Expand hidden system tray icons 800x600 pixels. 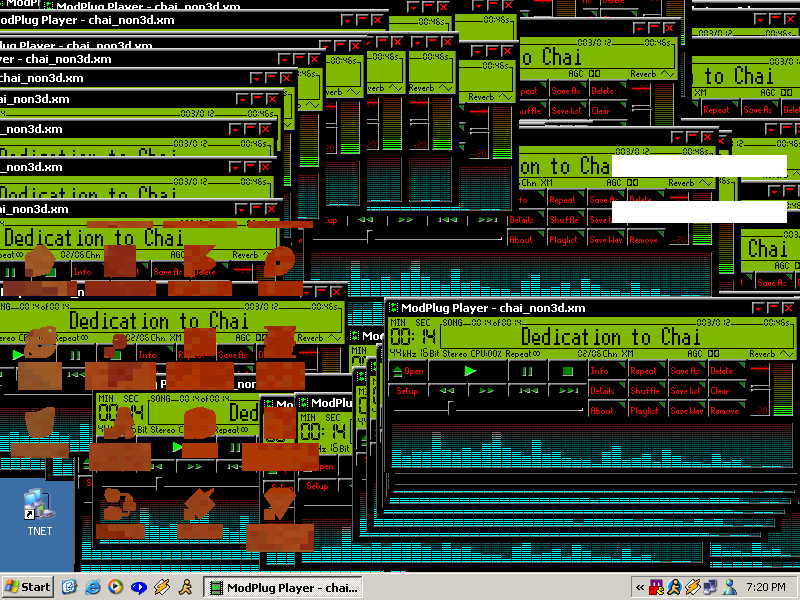(x=640, y=587)
